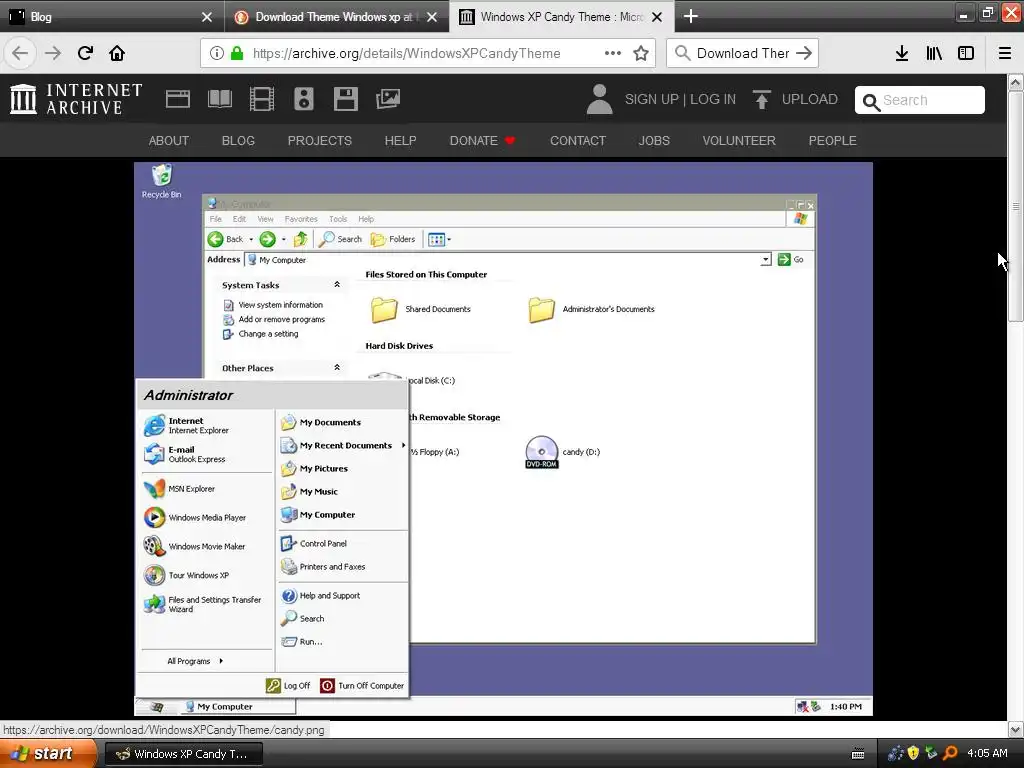Close the Windows XP Candy Theme tab
This screenshot has height=768, width=1024.
click(x=657, y=17)
